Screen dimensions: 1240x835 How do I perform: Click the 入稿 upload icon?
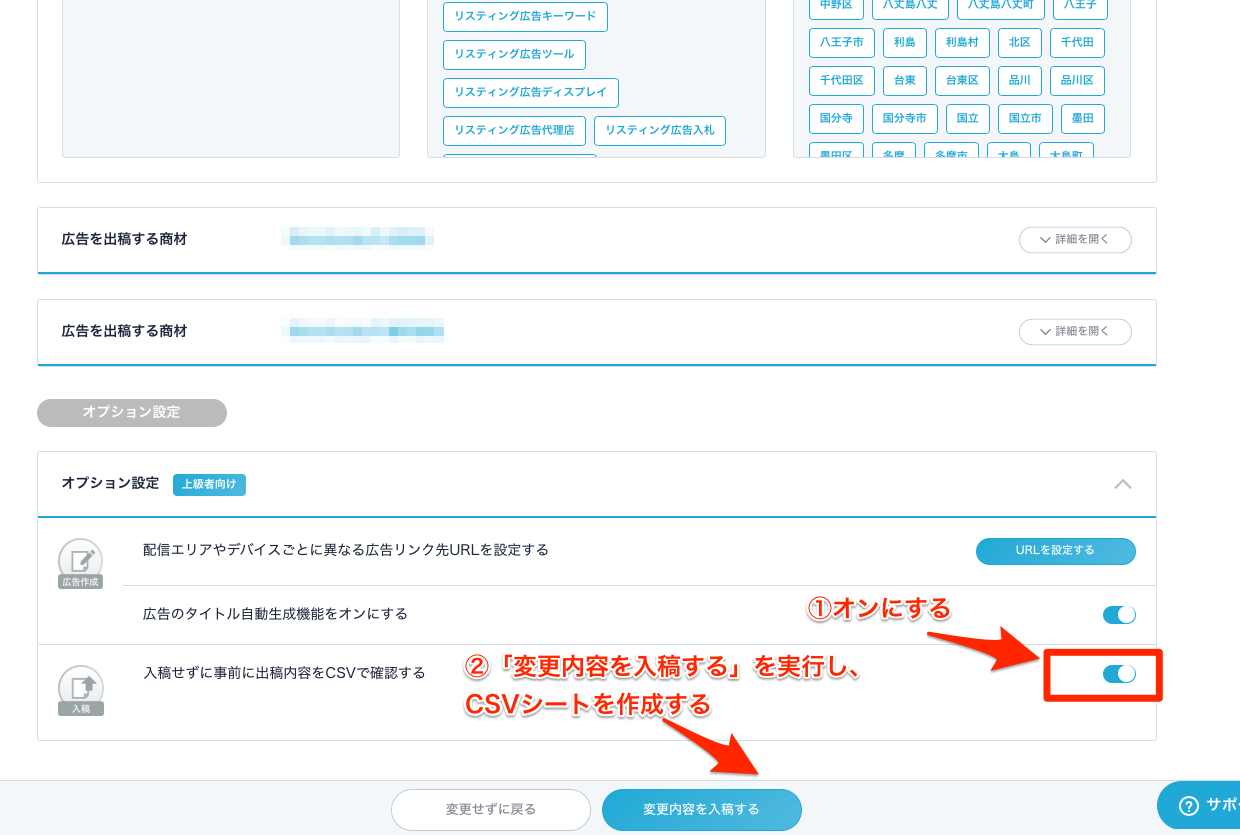click(x=81, y=690)
